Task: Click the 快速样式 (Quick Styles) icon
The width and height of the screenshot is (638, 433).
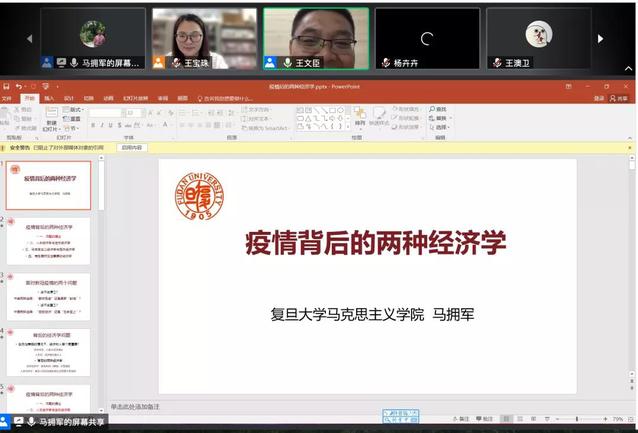Action: pyautogui.click(x=378, y=116)
